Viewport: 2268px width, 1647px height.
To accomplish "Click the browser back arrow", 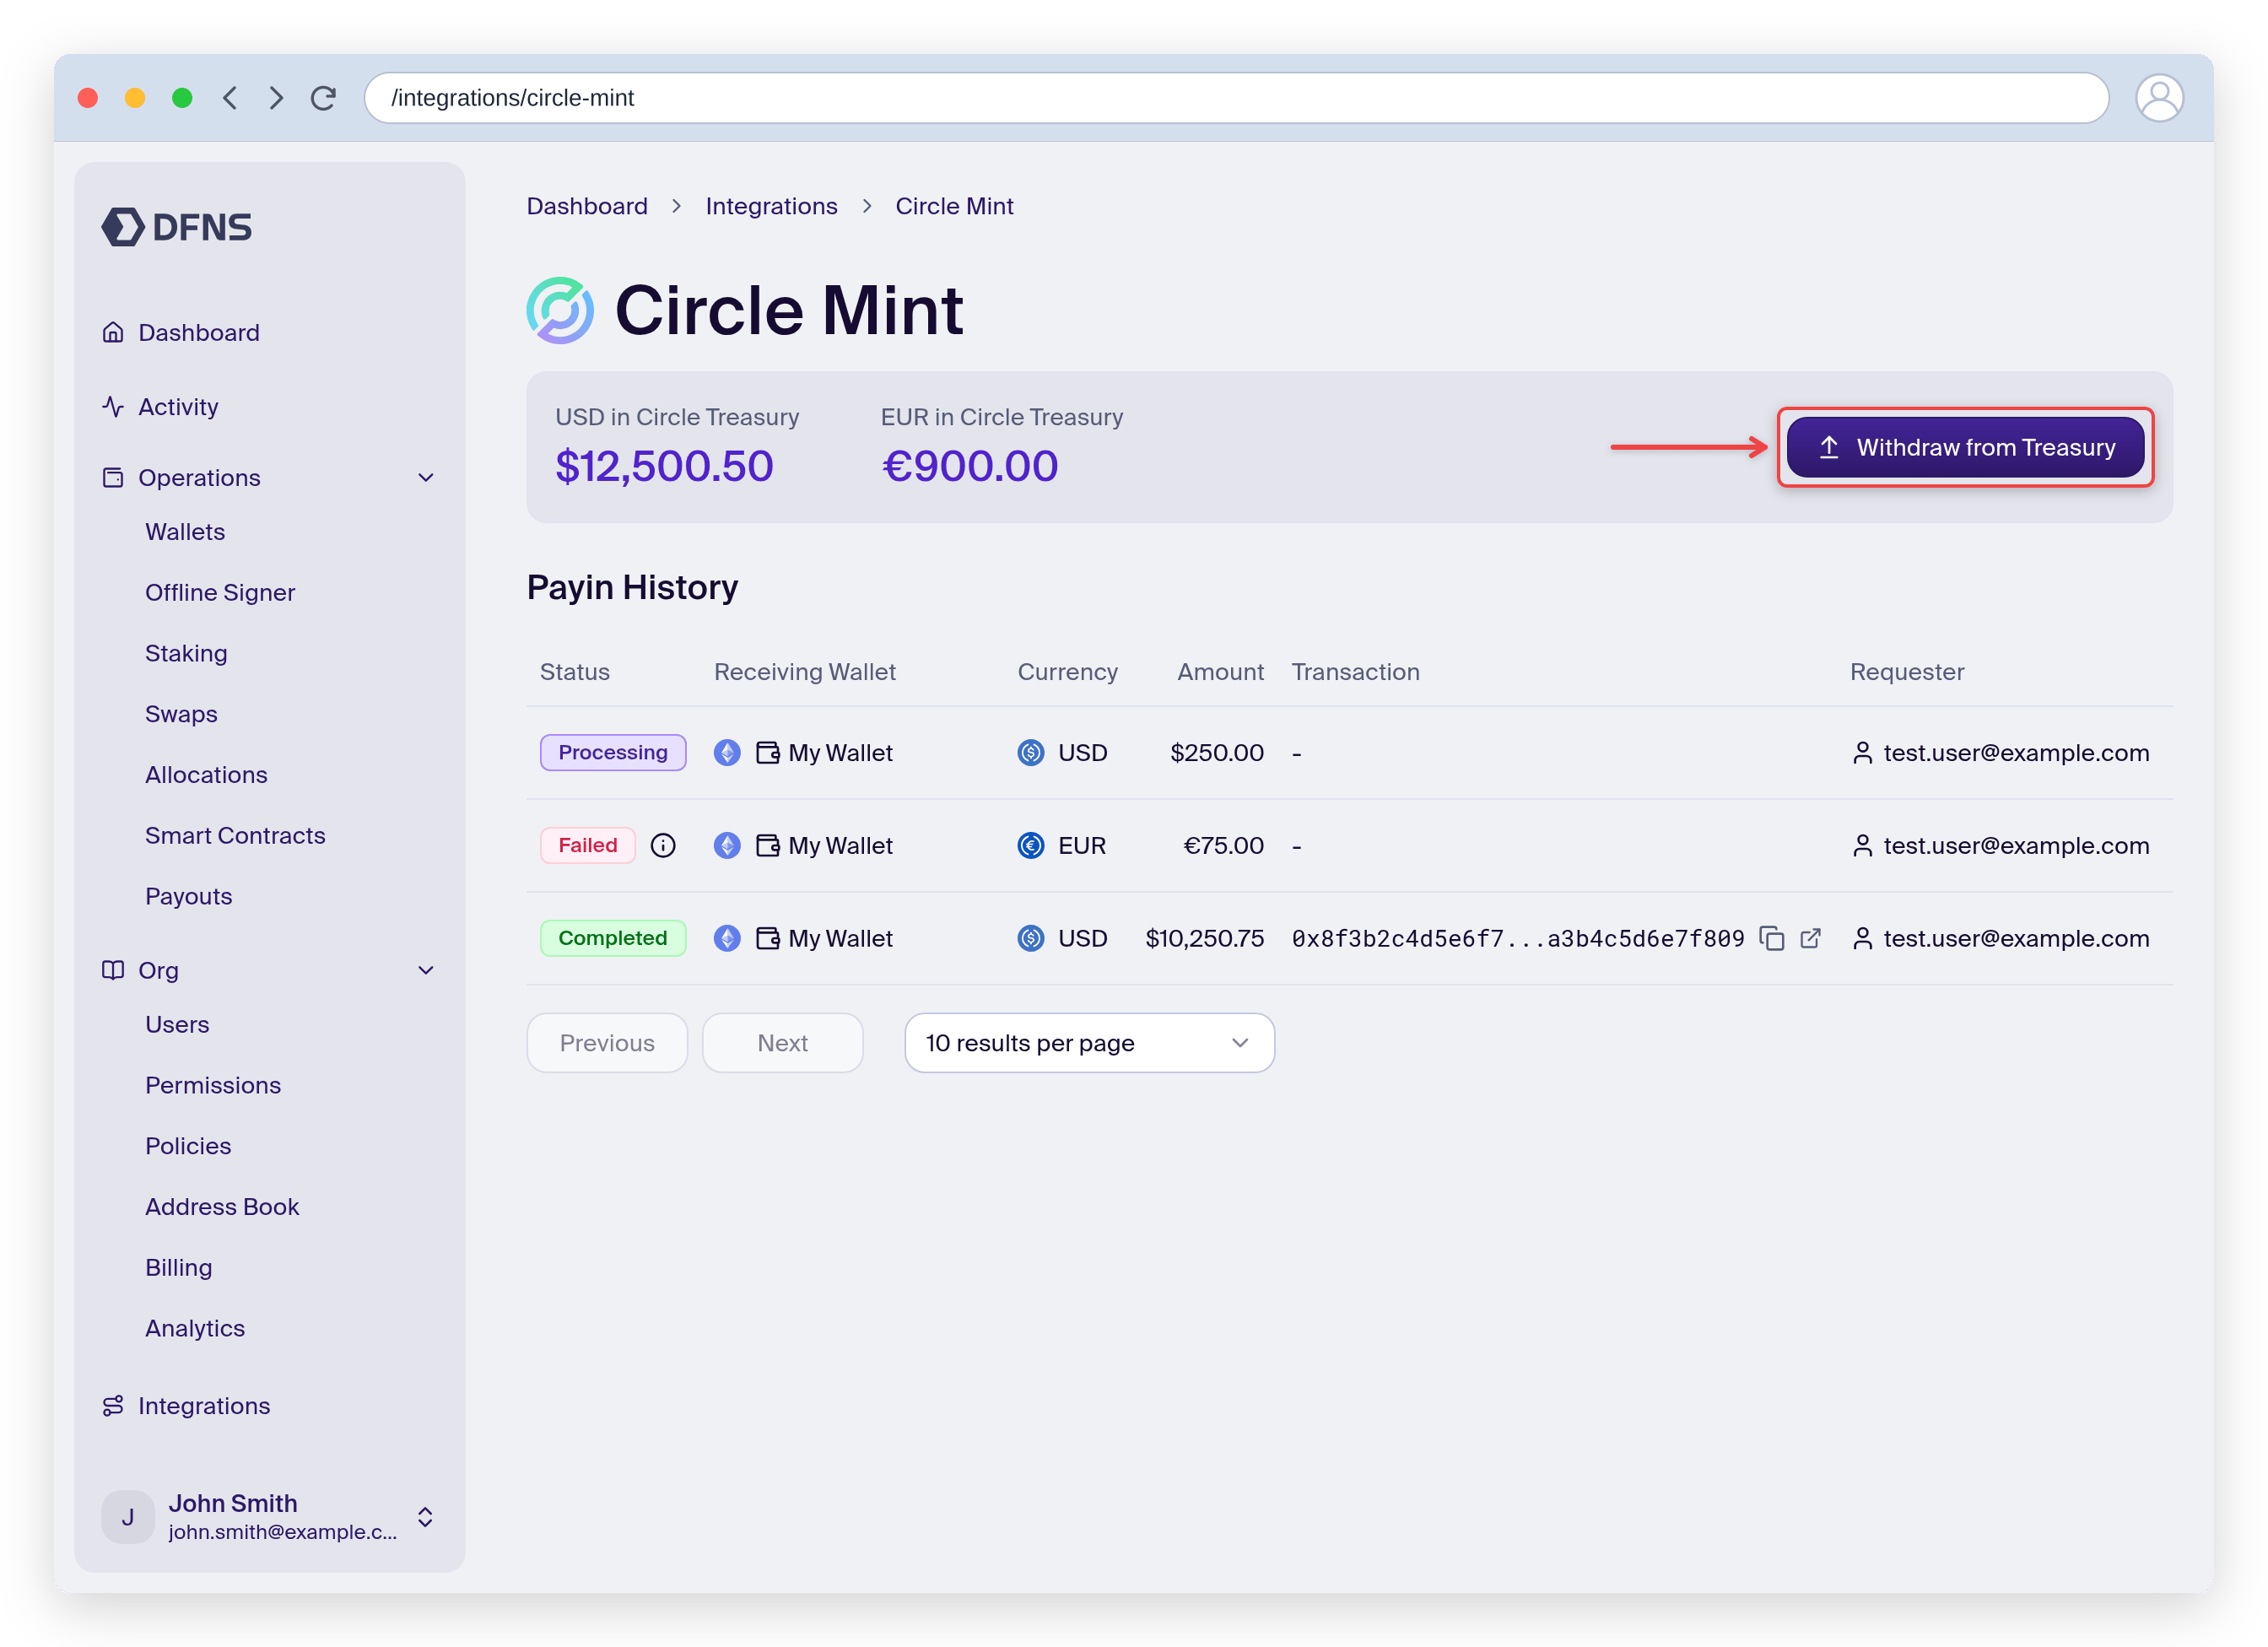I will pos(230,98).
